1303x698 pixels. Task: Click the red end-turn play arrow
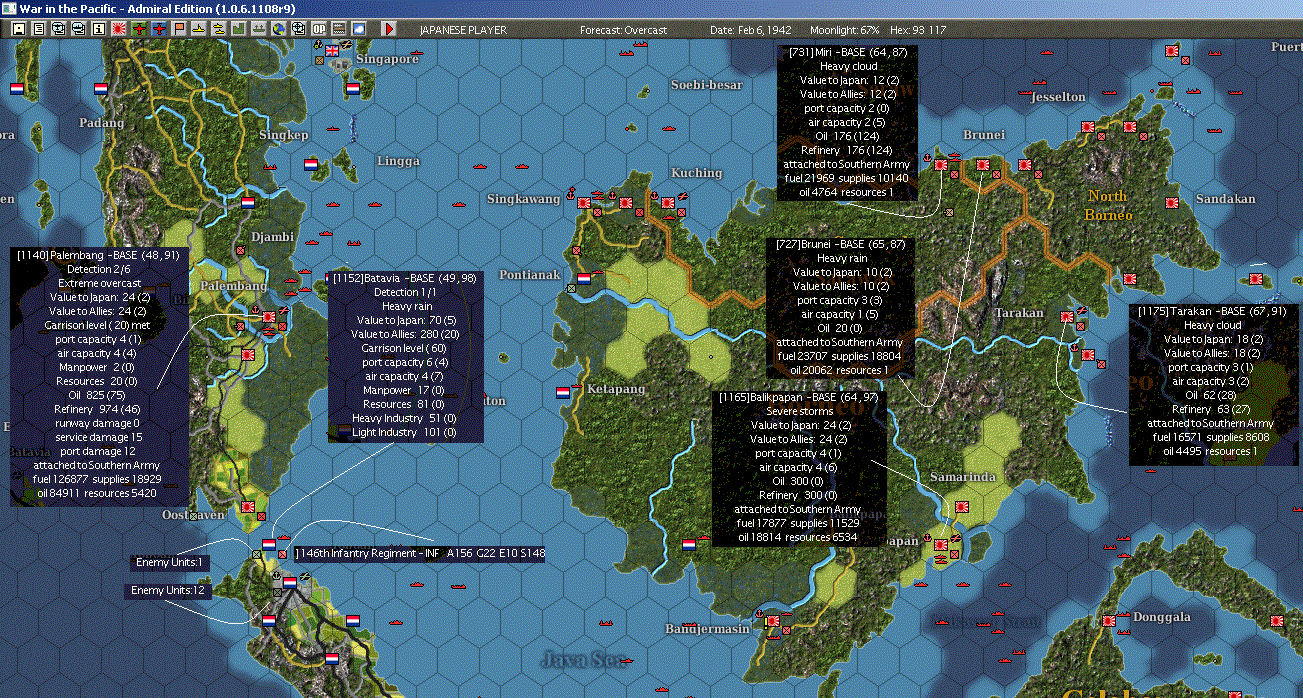(x=389, y=29)
